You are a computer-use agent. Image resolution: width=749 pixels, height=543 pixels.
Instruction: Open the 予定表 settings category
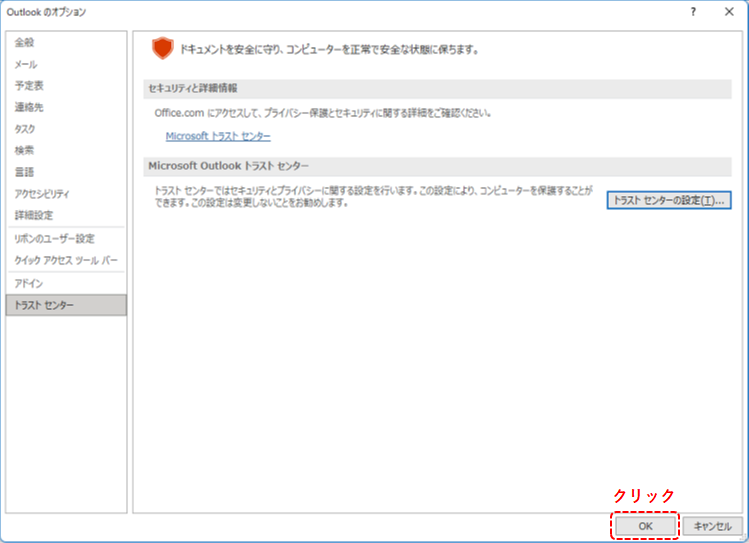coord(66,85)
